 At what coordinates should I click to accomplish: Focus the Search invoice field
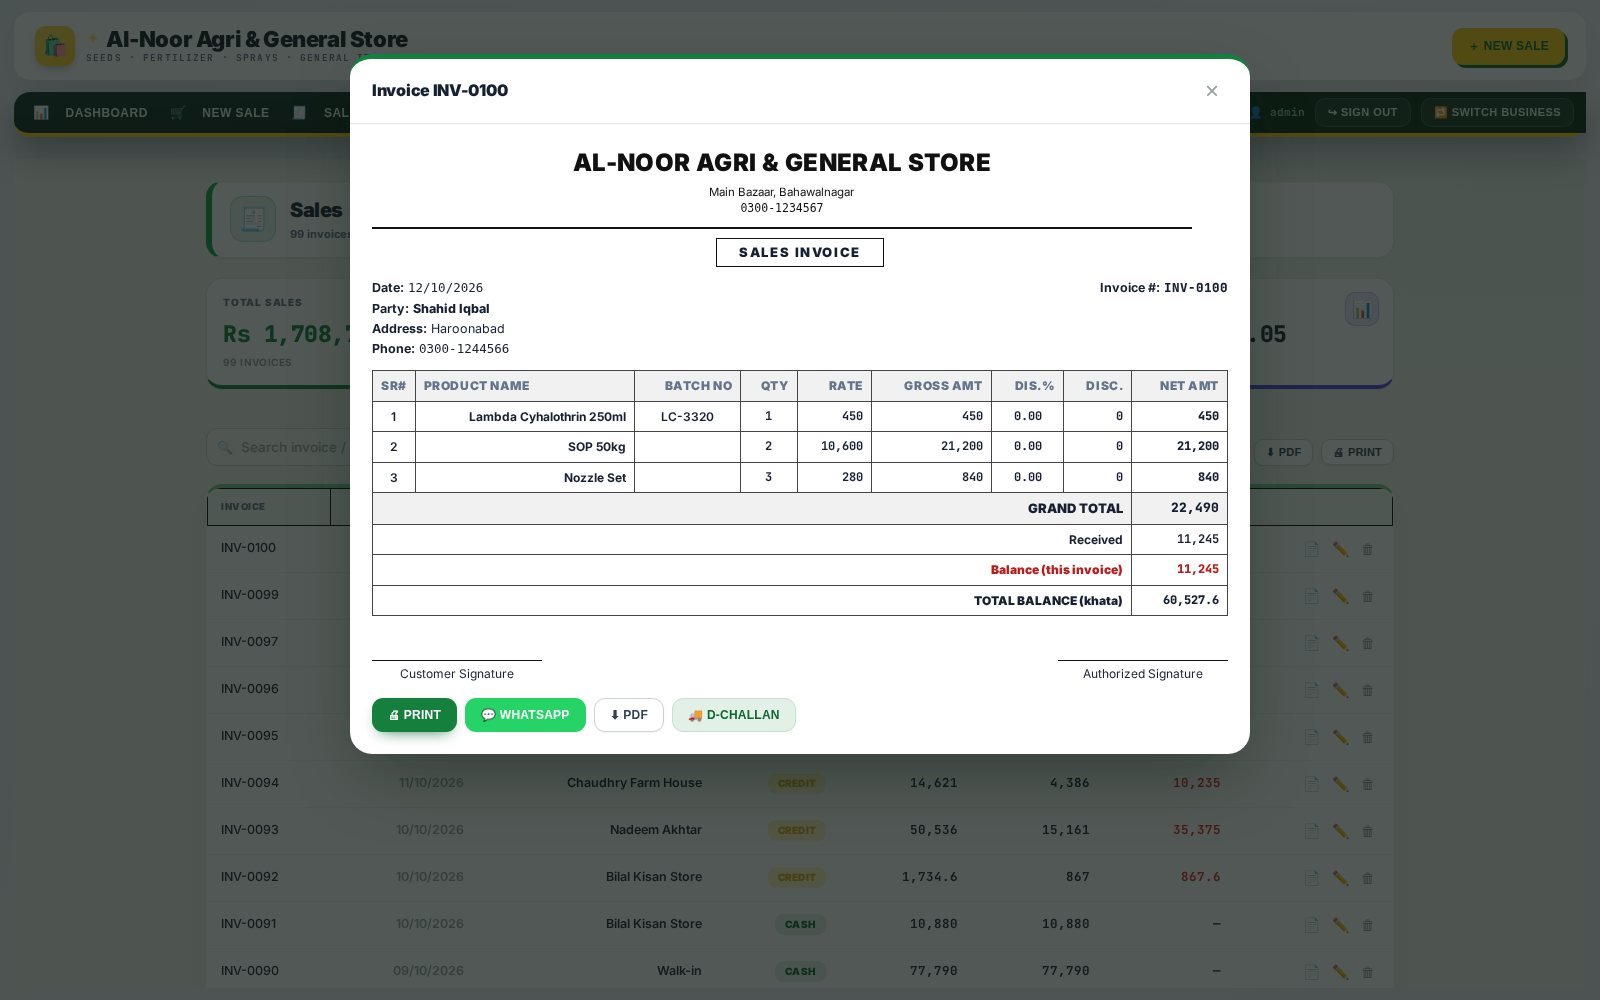[280, 447]
